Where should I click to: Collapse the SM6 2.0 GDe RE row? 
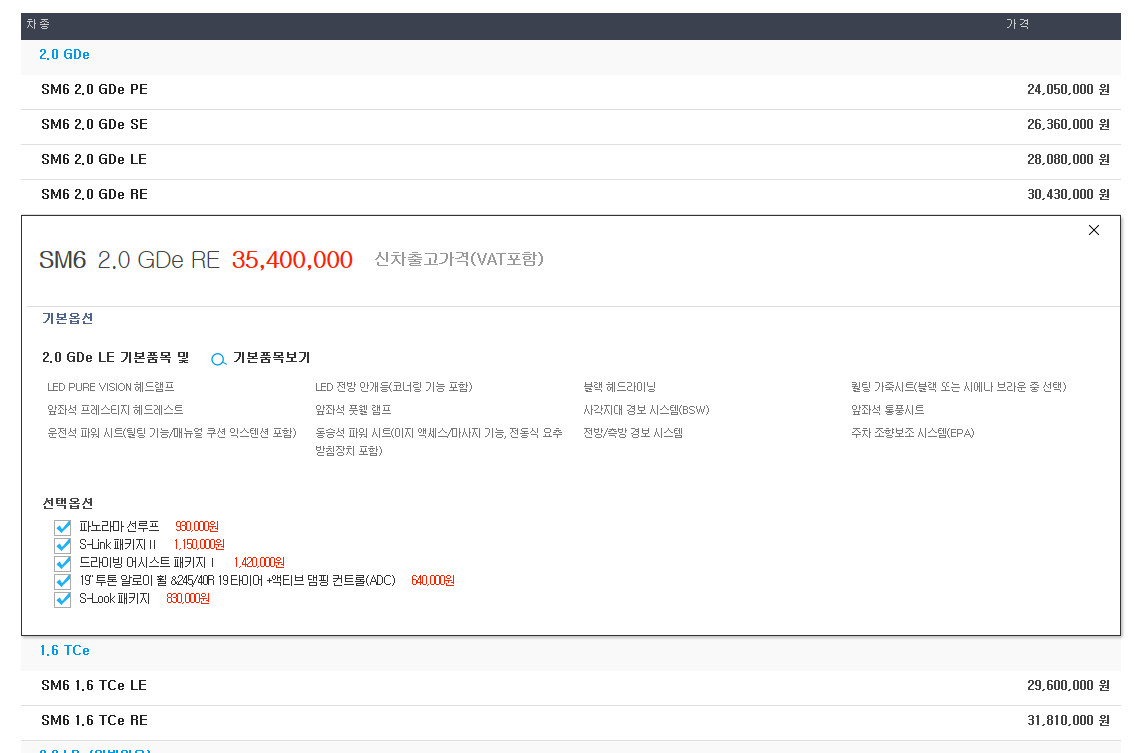570,195
